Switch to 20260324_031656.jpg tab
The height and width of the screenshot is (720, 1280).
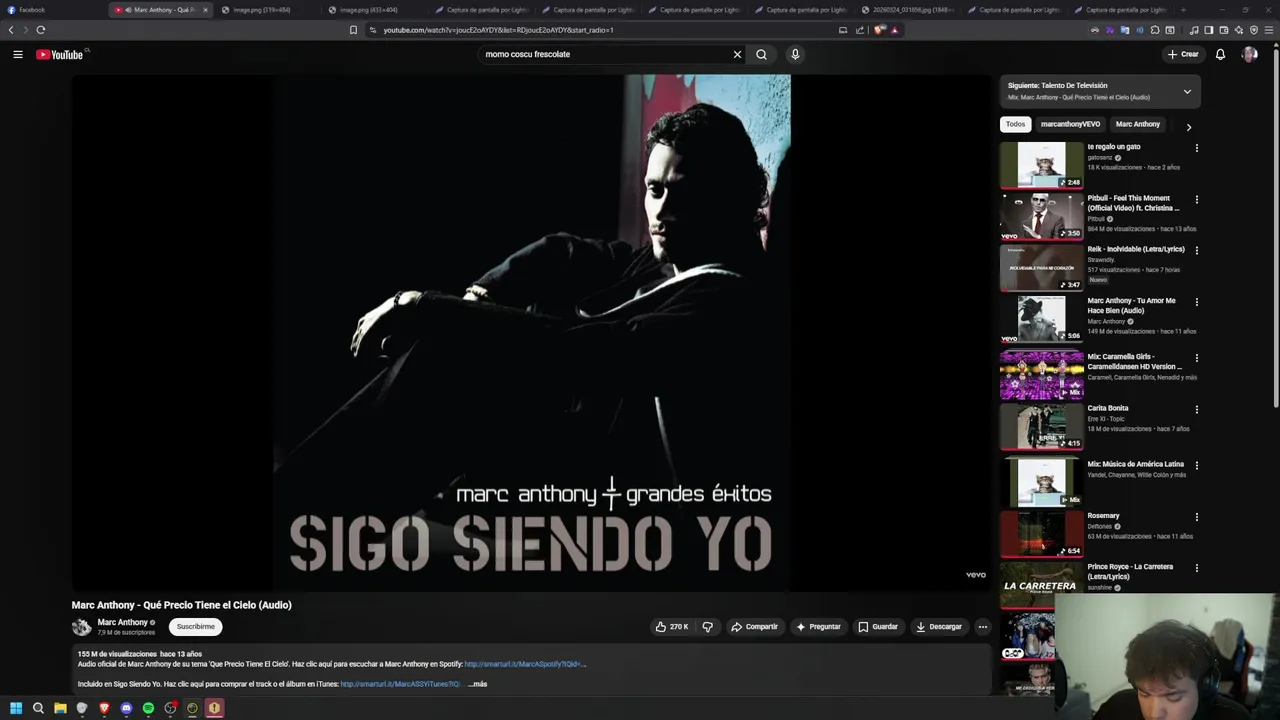[910, 10]
